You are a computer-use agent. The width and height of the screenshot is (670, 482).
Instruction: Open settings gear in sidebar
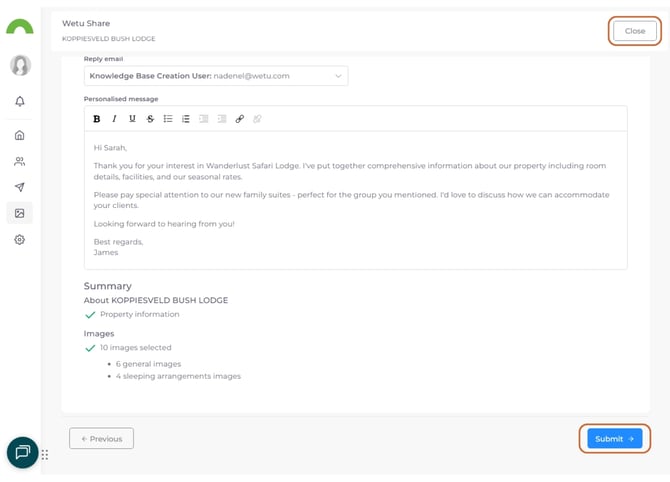click(x=20, y=240)
